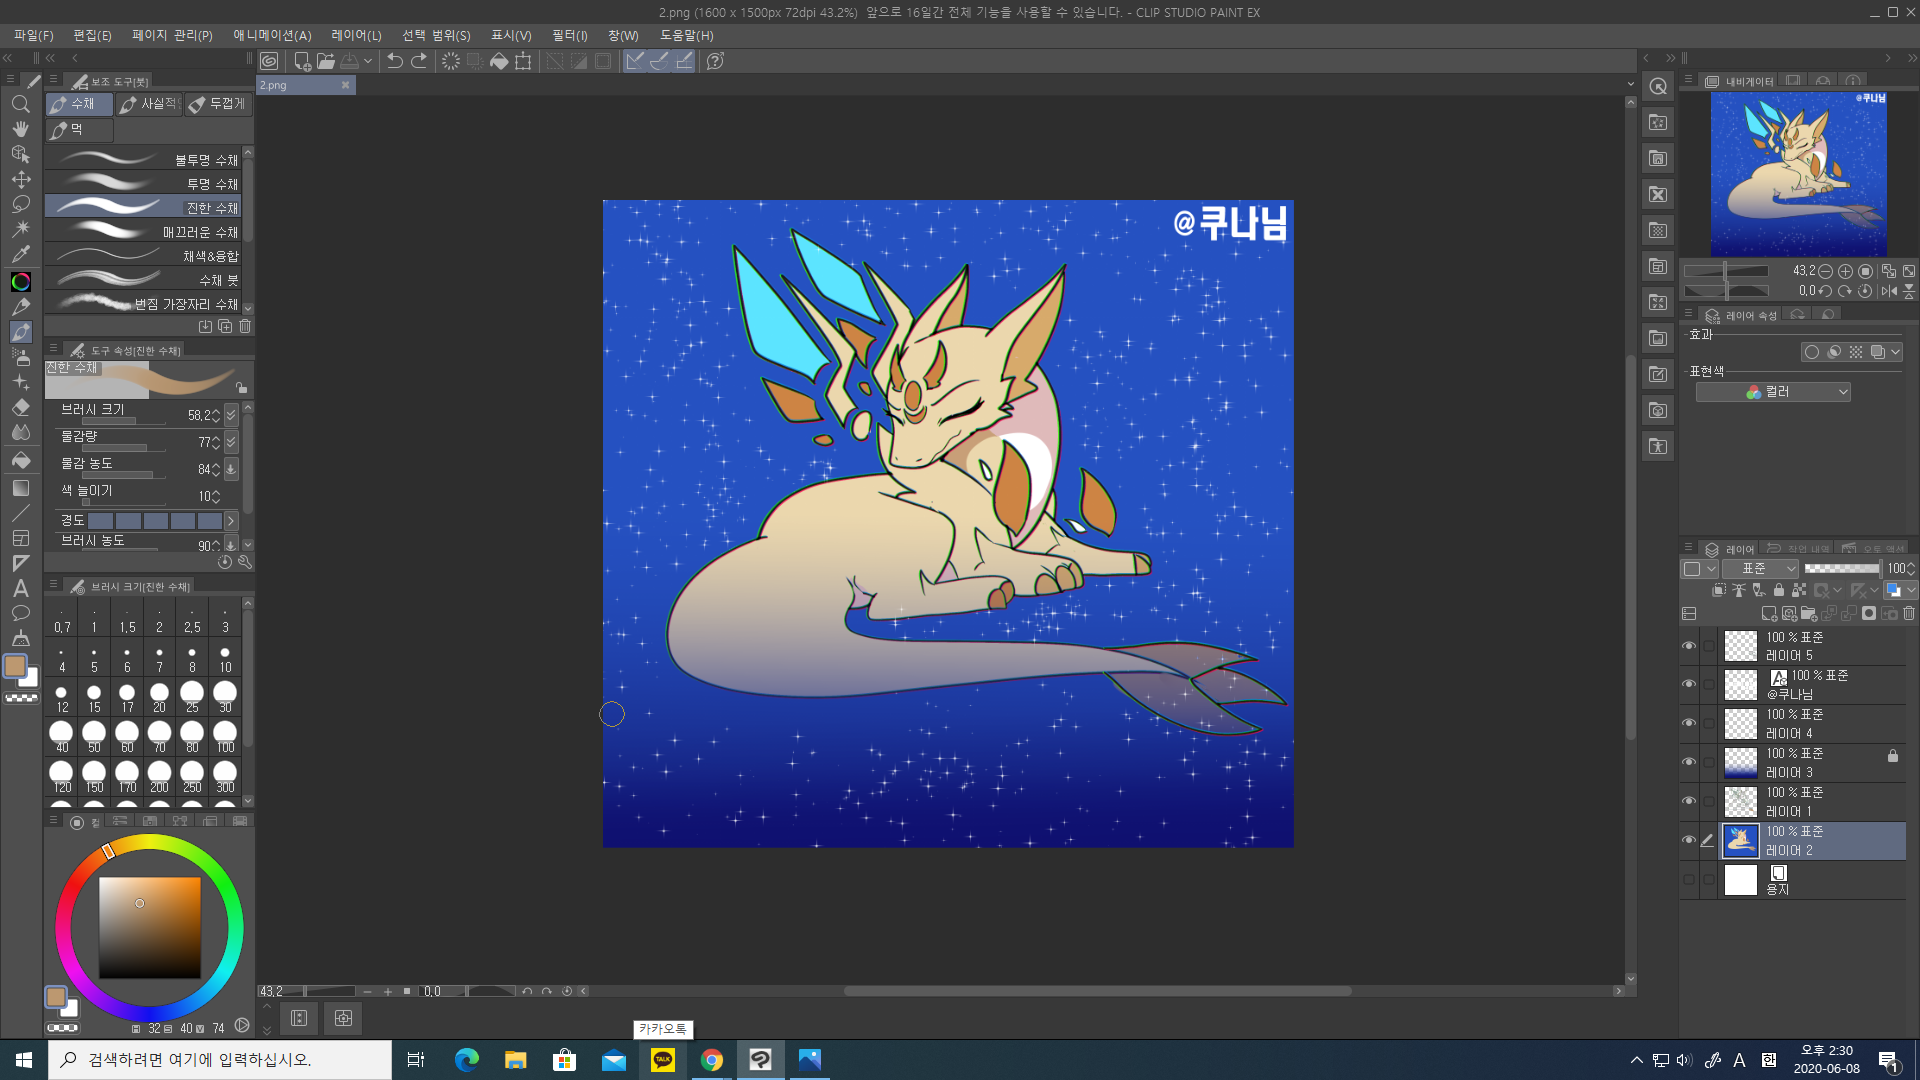This screenshot has width=1920, height=1080.
Task: Choose brush size preset 100
Action: point(225,737)
